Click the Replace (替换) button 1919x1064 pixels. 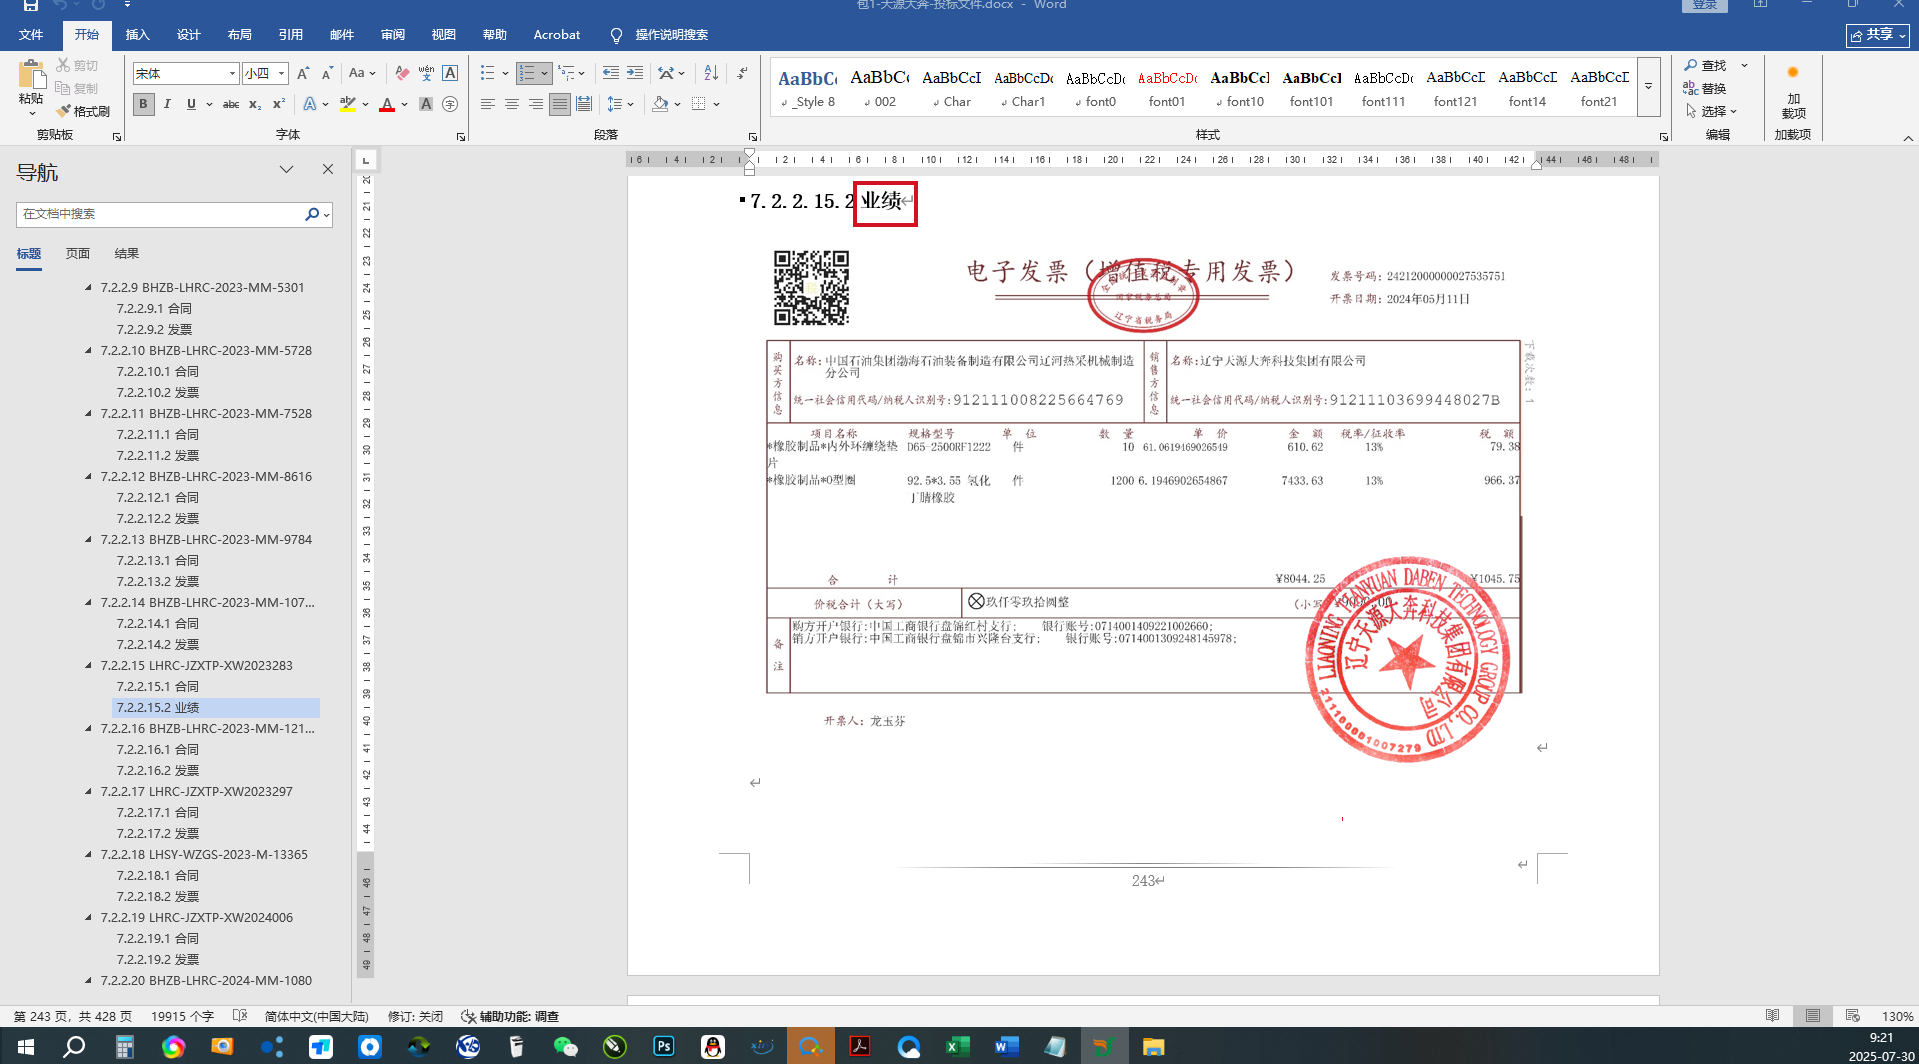[x=1706, y=88]
